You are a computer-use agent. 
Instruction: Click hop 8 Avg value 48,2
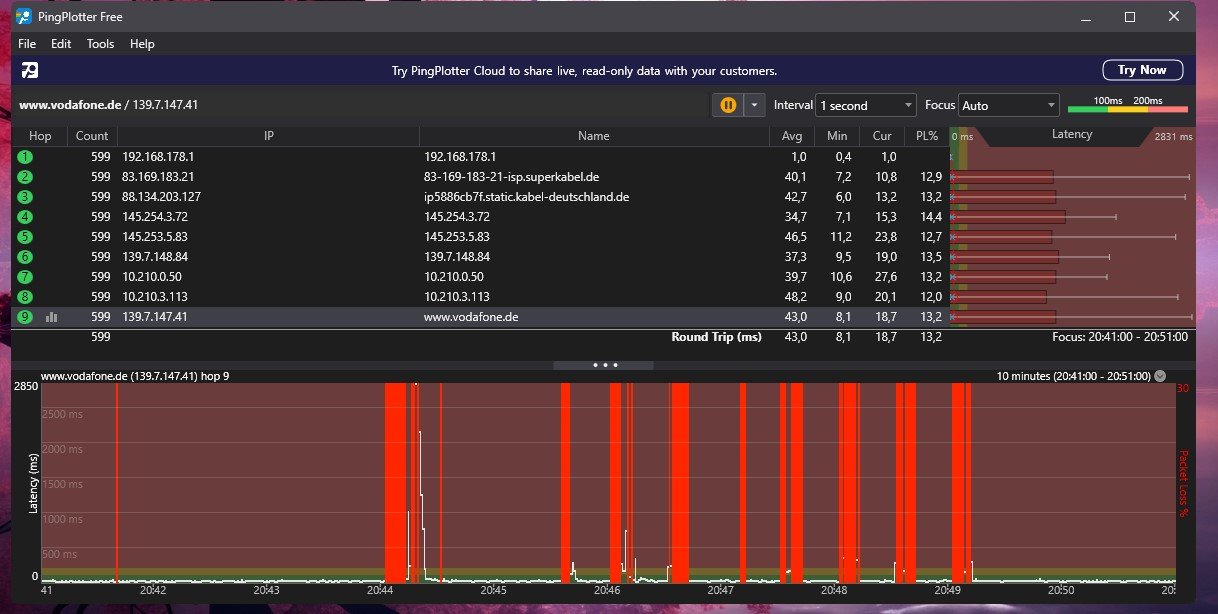click(x=796, y=297)
